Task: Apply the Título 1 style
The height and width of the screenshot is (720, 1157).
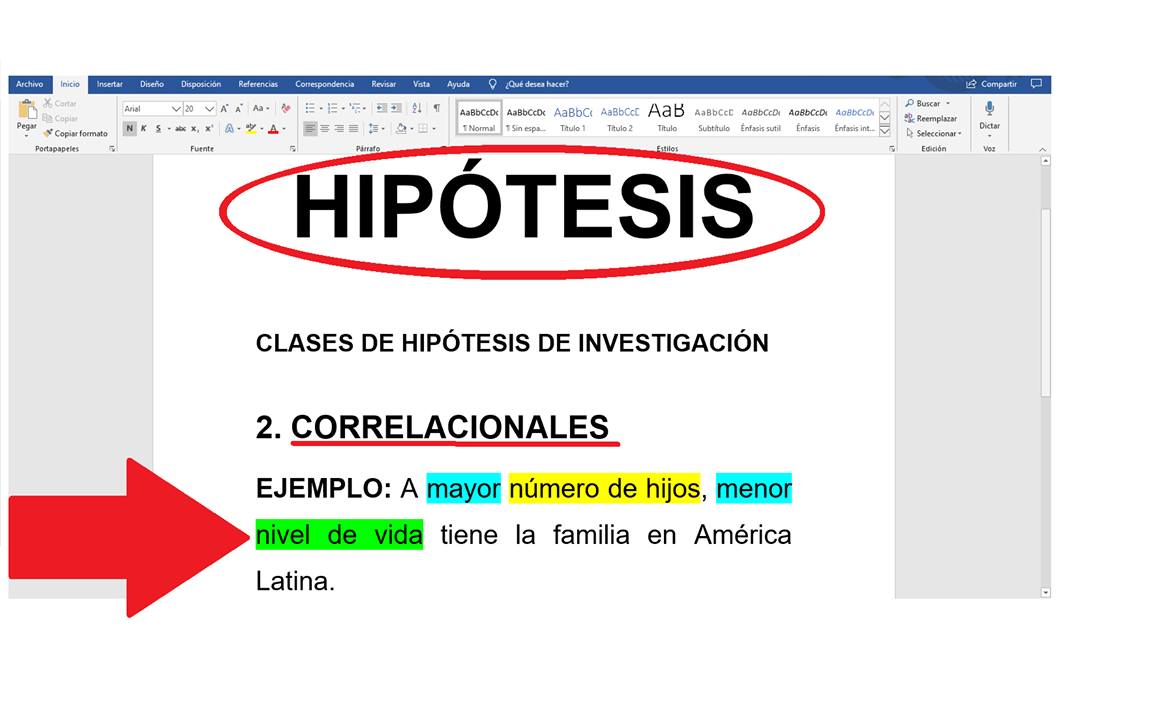Action: (x=573, y=118)
